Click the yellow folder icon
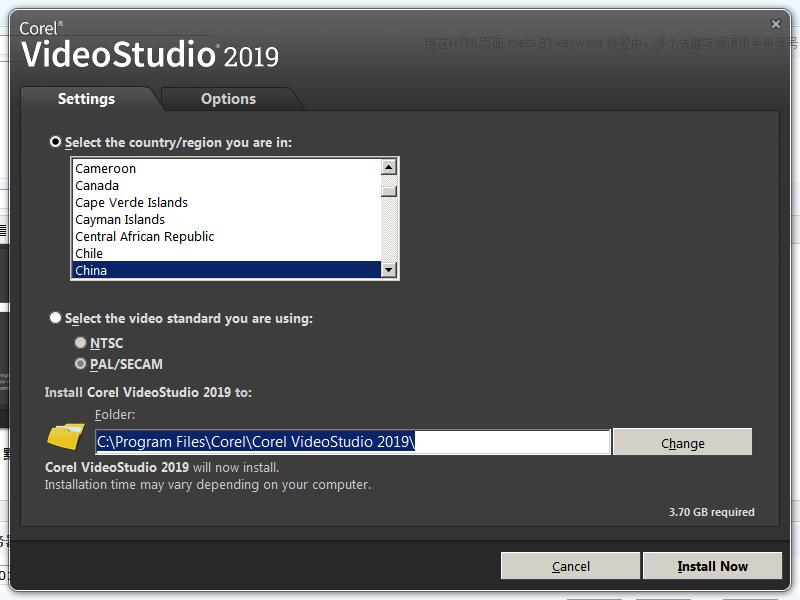Image resolution: width=800 pixels, height=600 pixels. (x=65, y=436)
